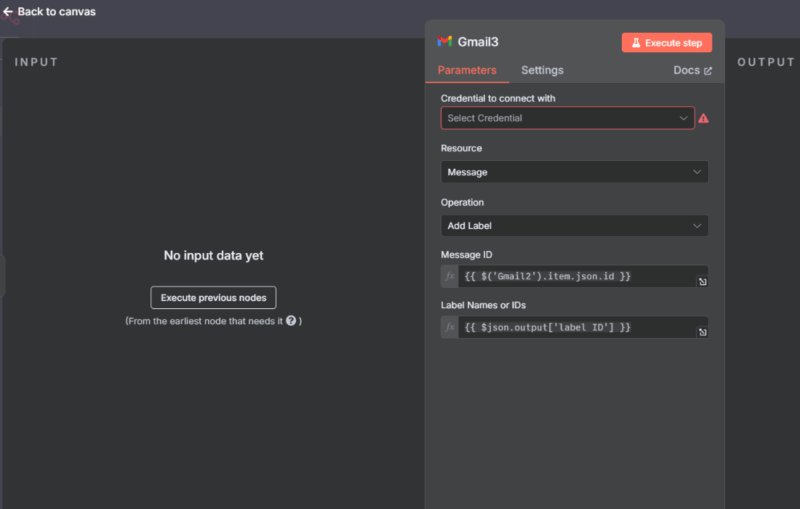Click the 'Operation' label
This screenshot has width=800, height=509.
pos(462,202)
